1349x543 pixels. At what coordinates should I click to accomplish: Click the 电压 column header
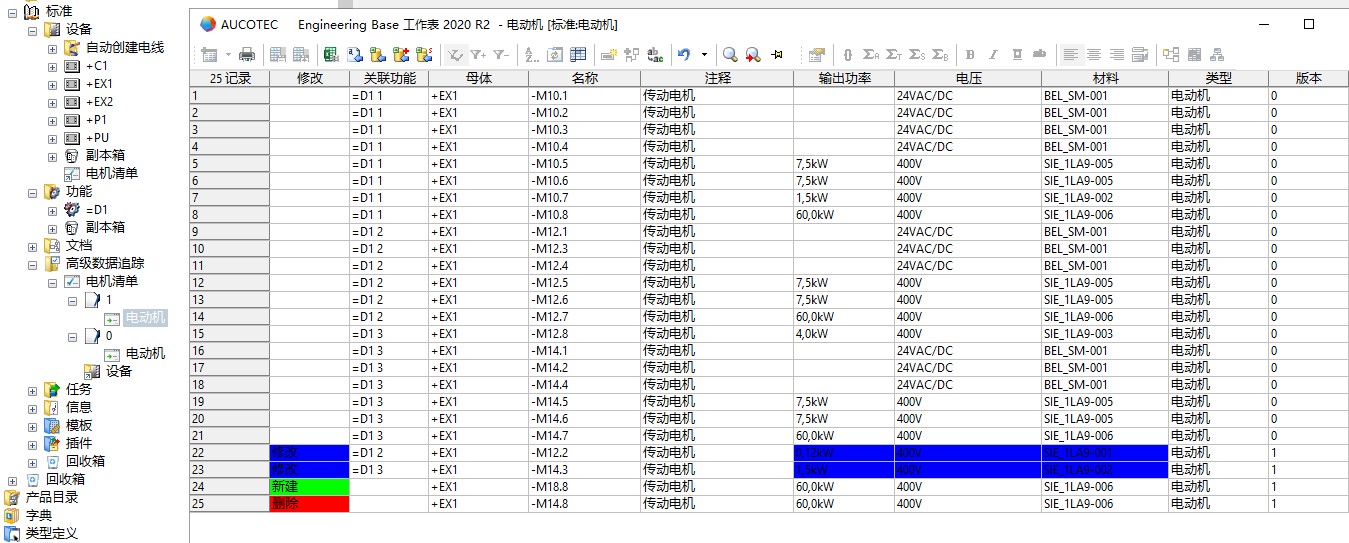[x=968, y=78]
